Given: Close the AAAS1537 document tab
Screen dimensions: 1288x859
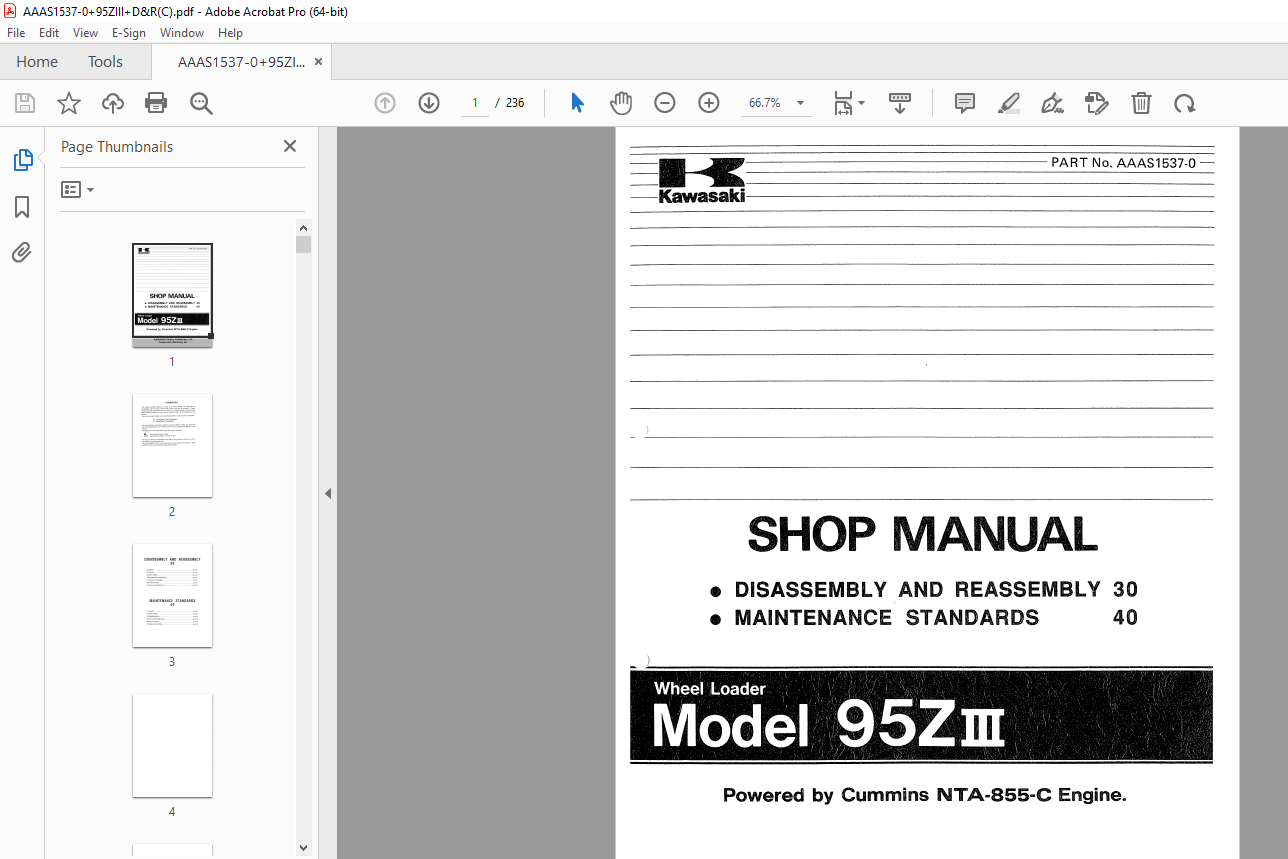Looking at the screenshot, I should coord(319,62).
